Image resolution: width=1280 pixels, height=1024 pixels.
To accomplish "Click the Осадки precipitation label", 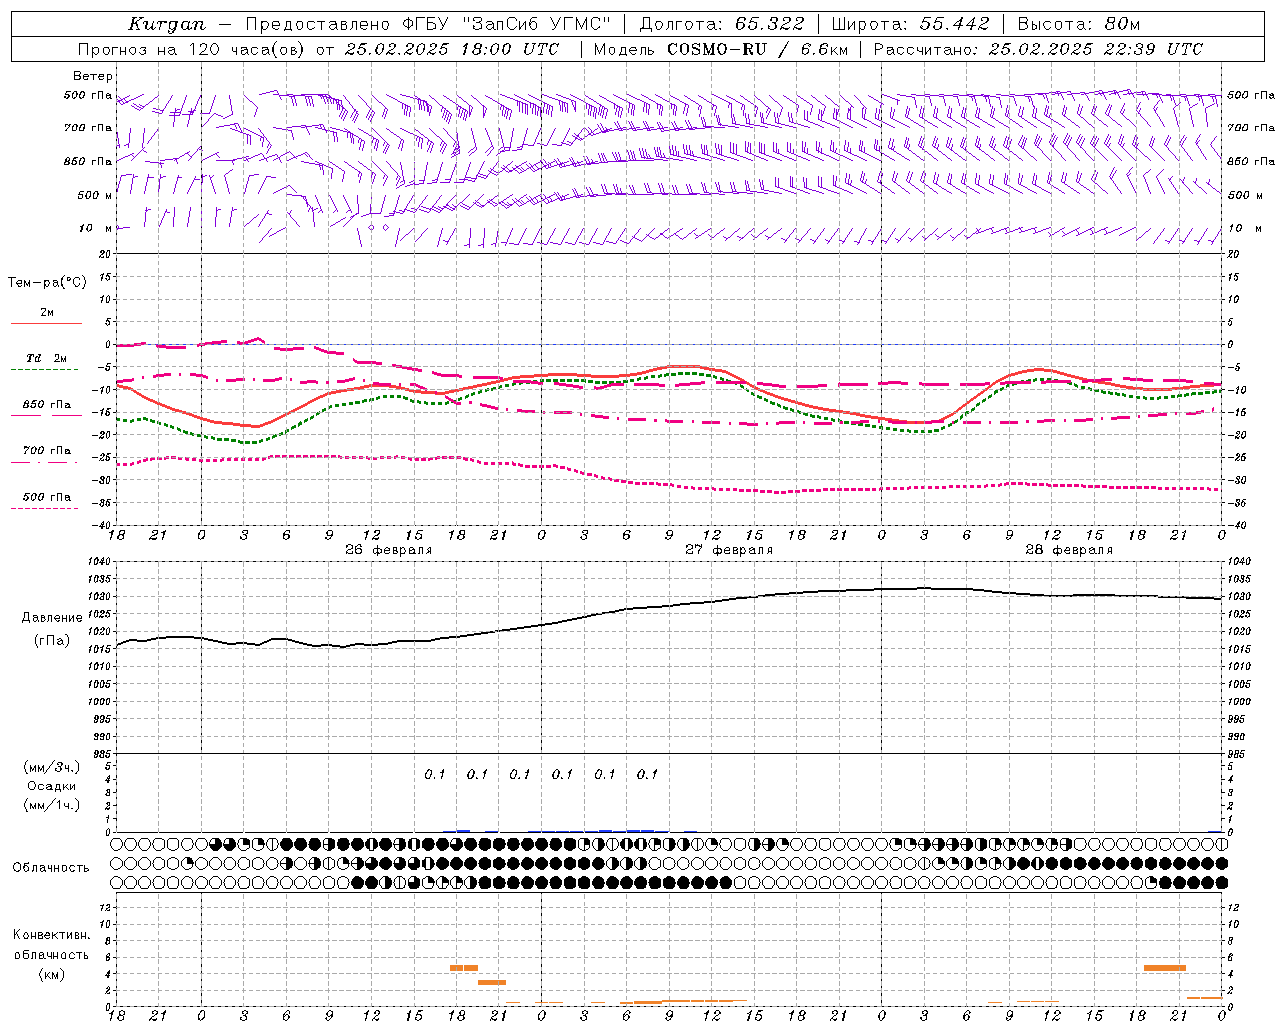I will click(52, 787).
